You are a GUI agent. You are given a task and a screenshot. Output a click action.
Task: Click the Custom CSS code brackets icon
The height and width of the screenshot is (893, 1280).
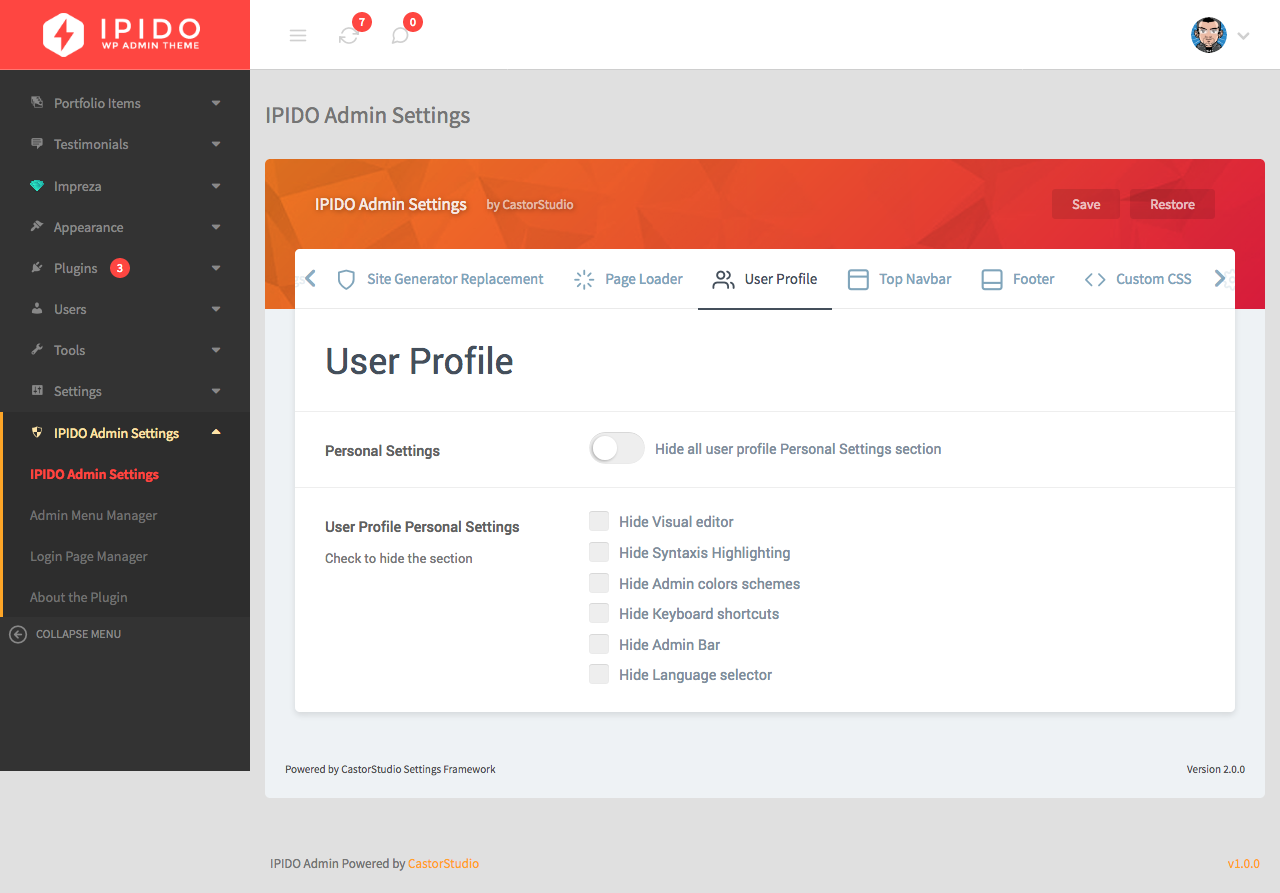(x=1095, y=279)
